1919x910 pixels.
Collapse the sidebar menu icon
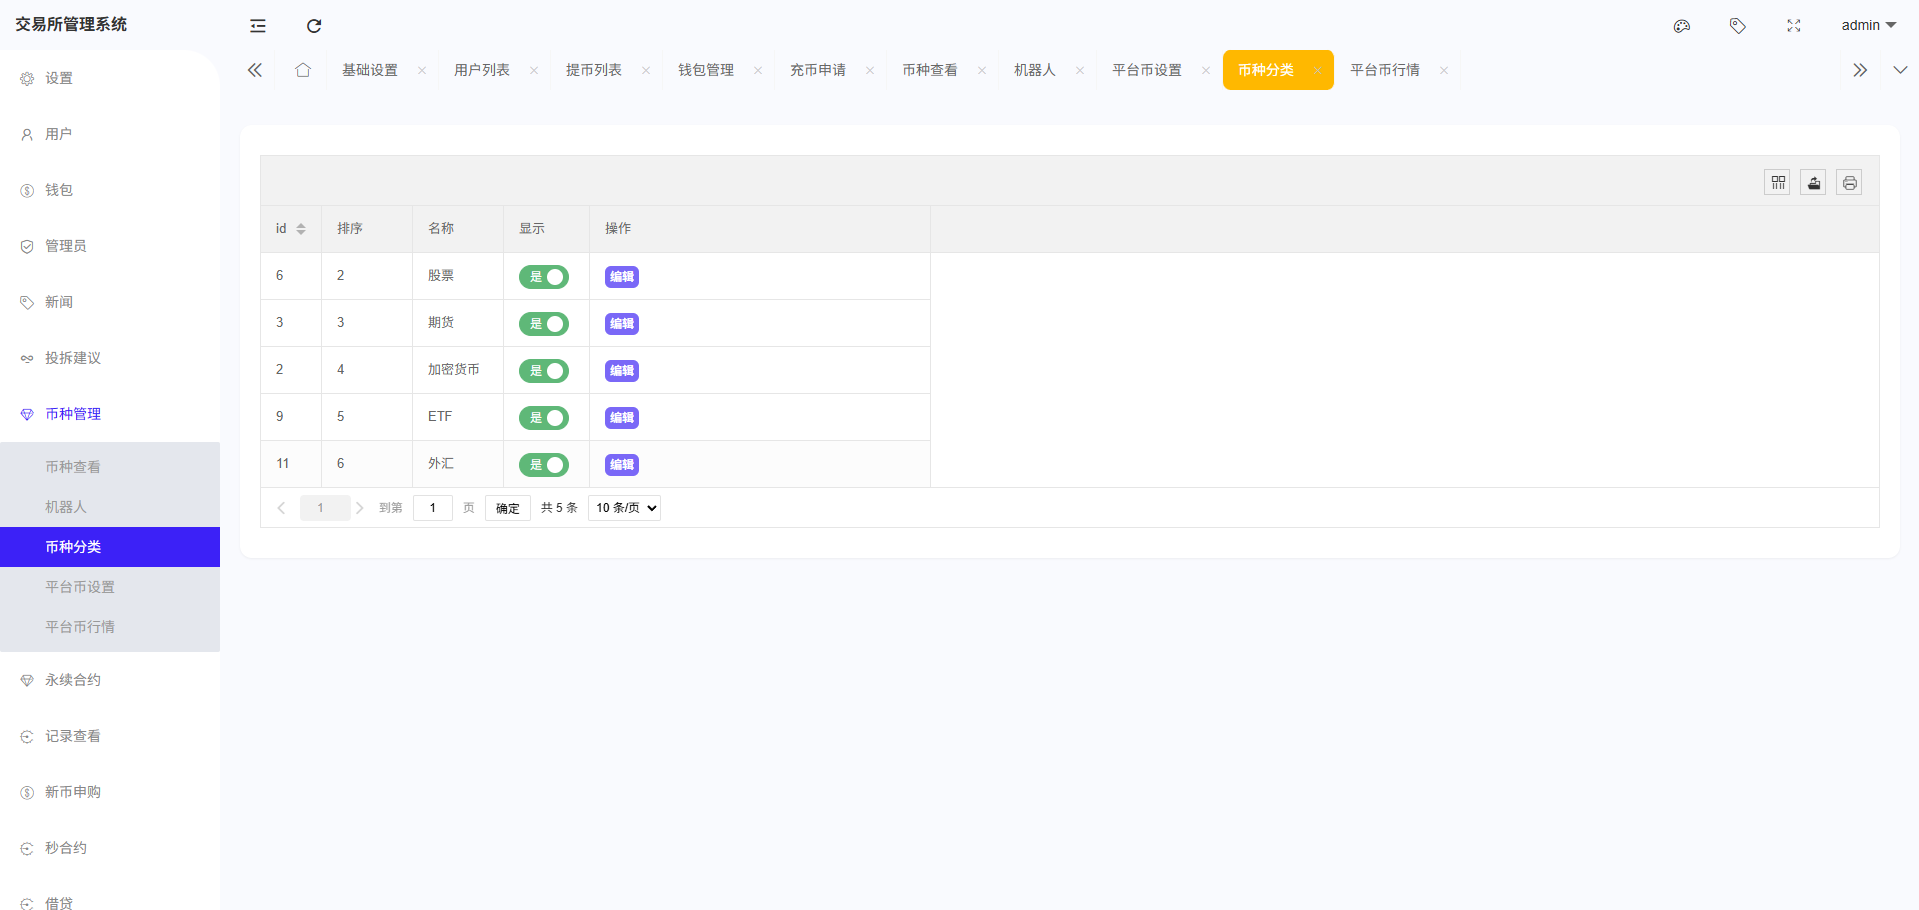pyautogui.click(x=258, y=26)
